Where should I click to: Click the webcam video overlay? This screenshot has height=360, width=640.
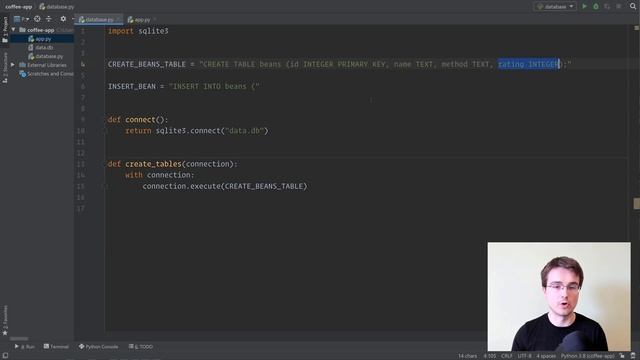pos(559,296)
